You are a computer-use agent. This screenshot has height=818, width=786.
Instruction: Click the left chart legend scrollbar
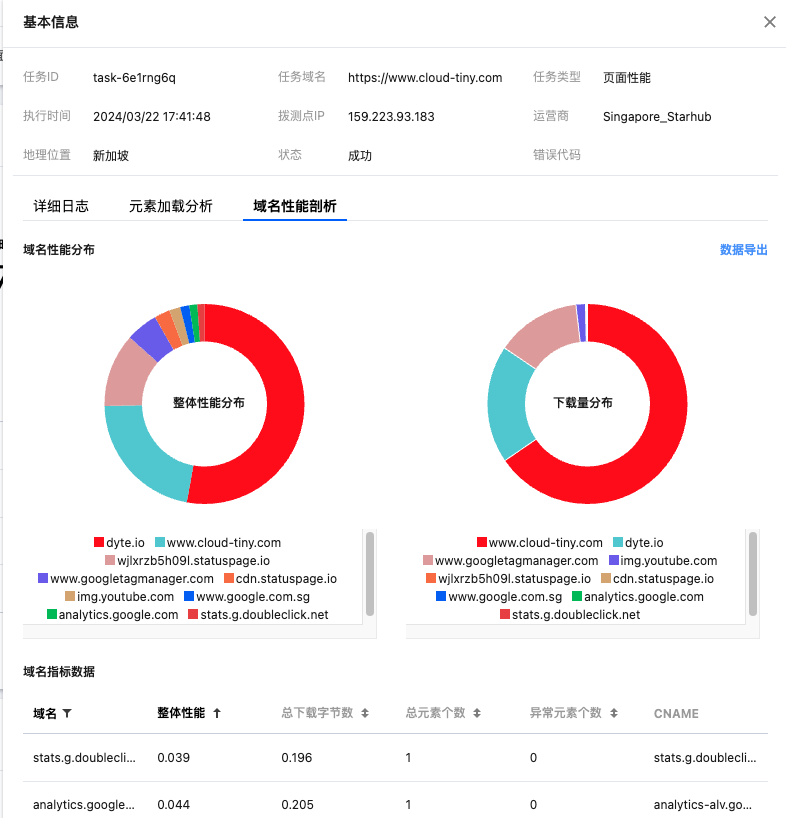370,574
